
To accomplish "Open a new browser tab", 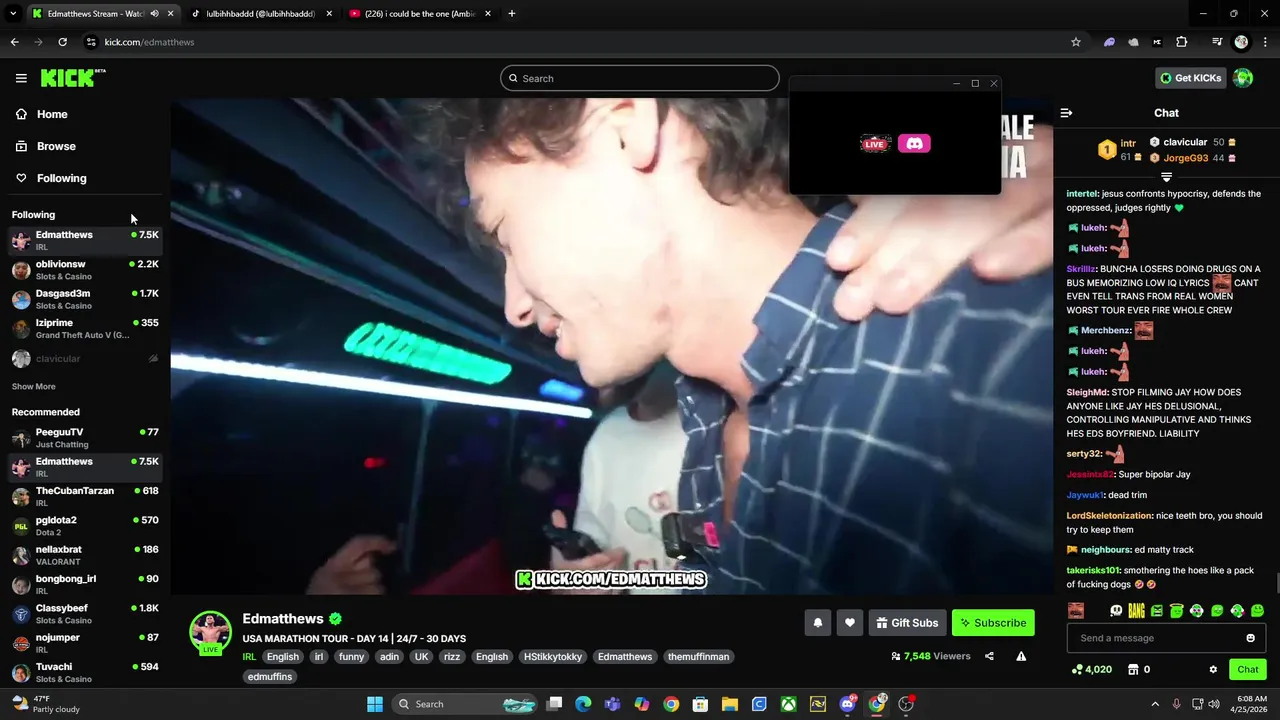I will [511, 14].
